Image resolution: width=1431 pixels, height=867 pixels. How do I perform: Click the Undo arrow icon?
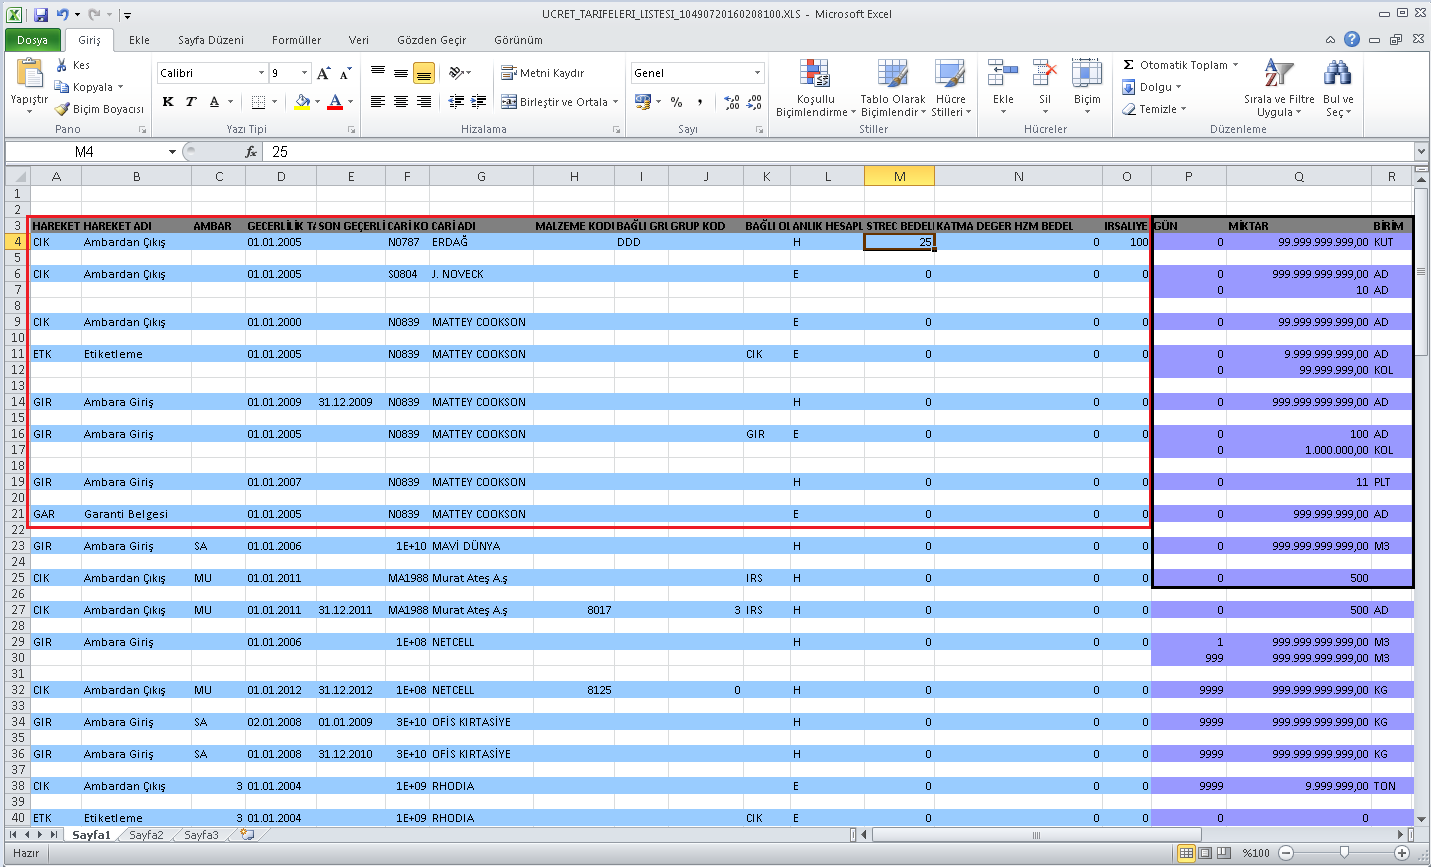(62, 15)
